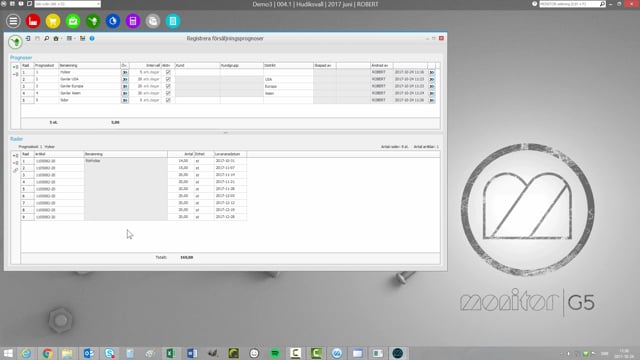
Task: Click the Kund cell in prognosis row 1
Action: [x=198, y=72]
